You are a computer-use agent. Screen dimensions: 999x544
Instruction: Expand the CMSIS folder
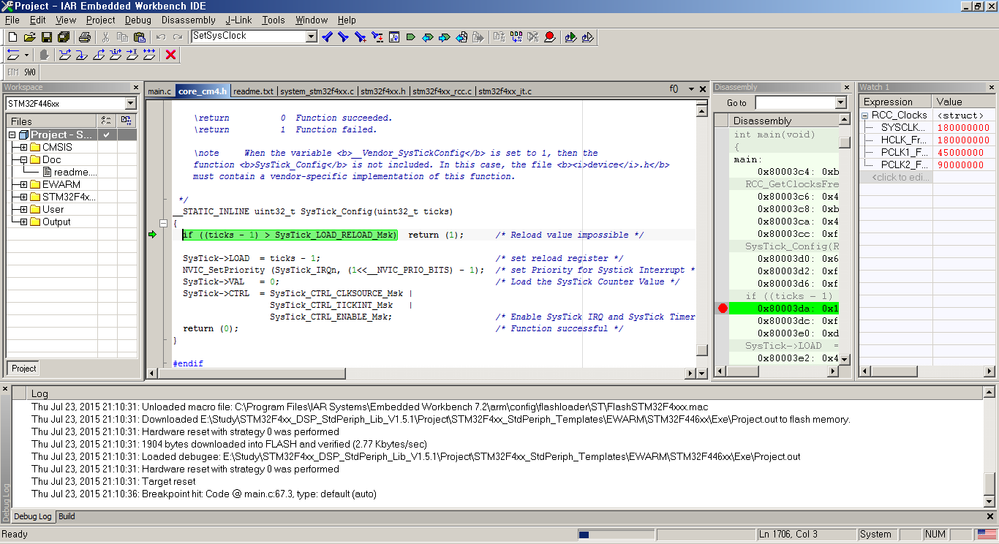(24, 147)
